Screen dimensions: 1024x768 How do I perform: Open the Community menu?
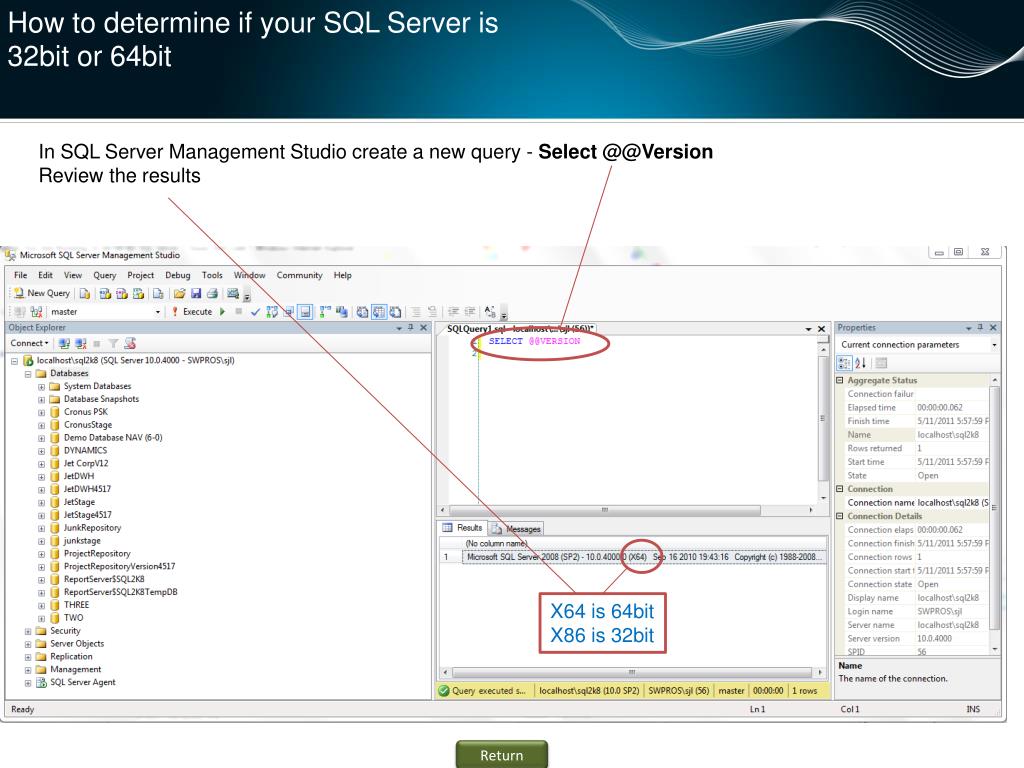300,276
